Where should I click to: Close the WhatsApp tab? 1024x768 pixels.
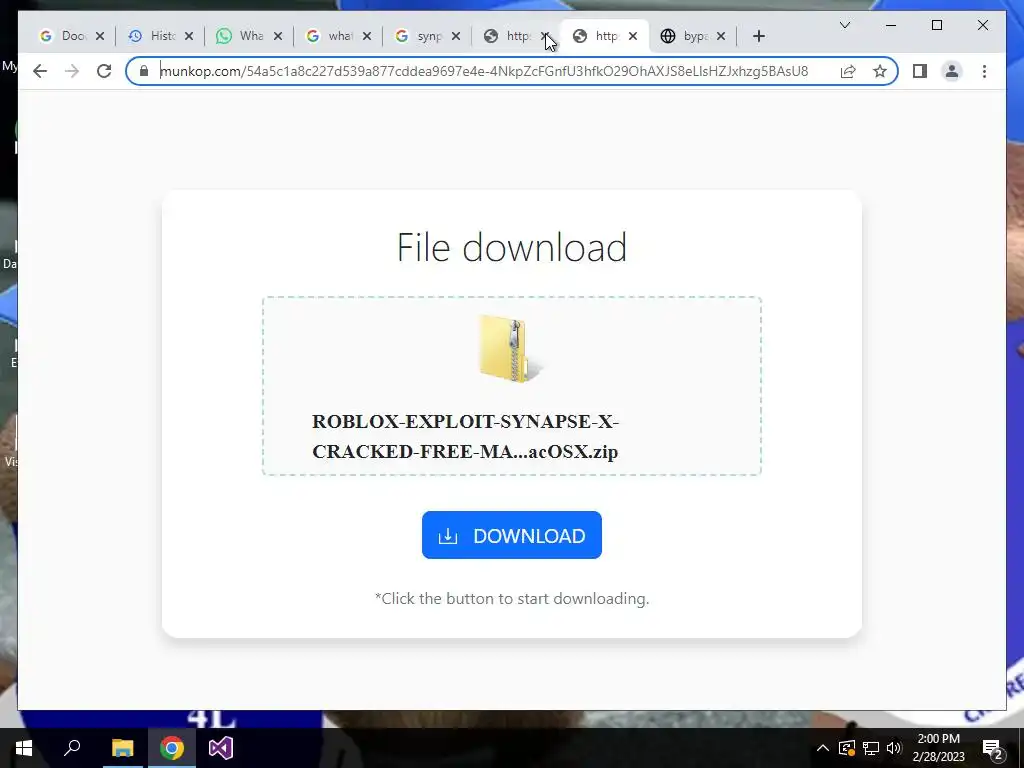278,36
